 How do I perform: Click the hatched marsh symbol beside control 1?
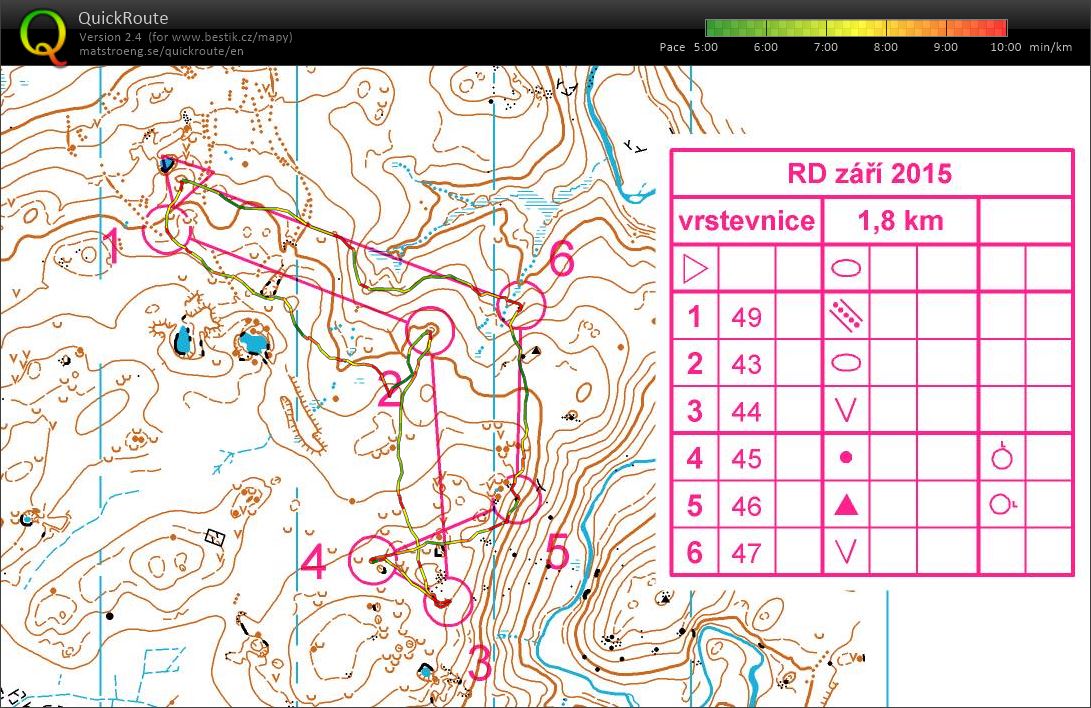846,315
